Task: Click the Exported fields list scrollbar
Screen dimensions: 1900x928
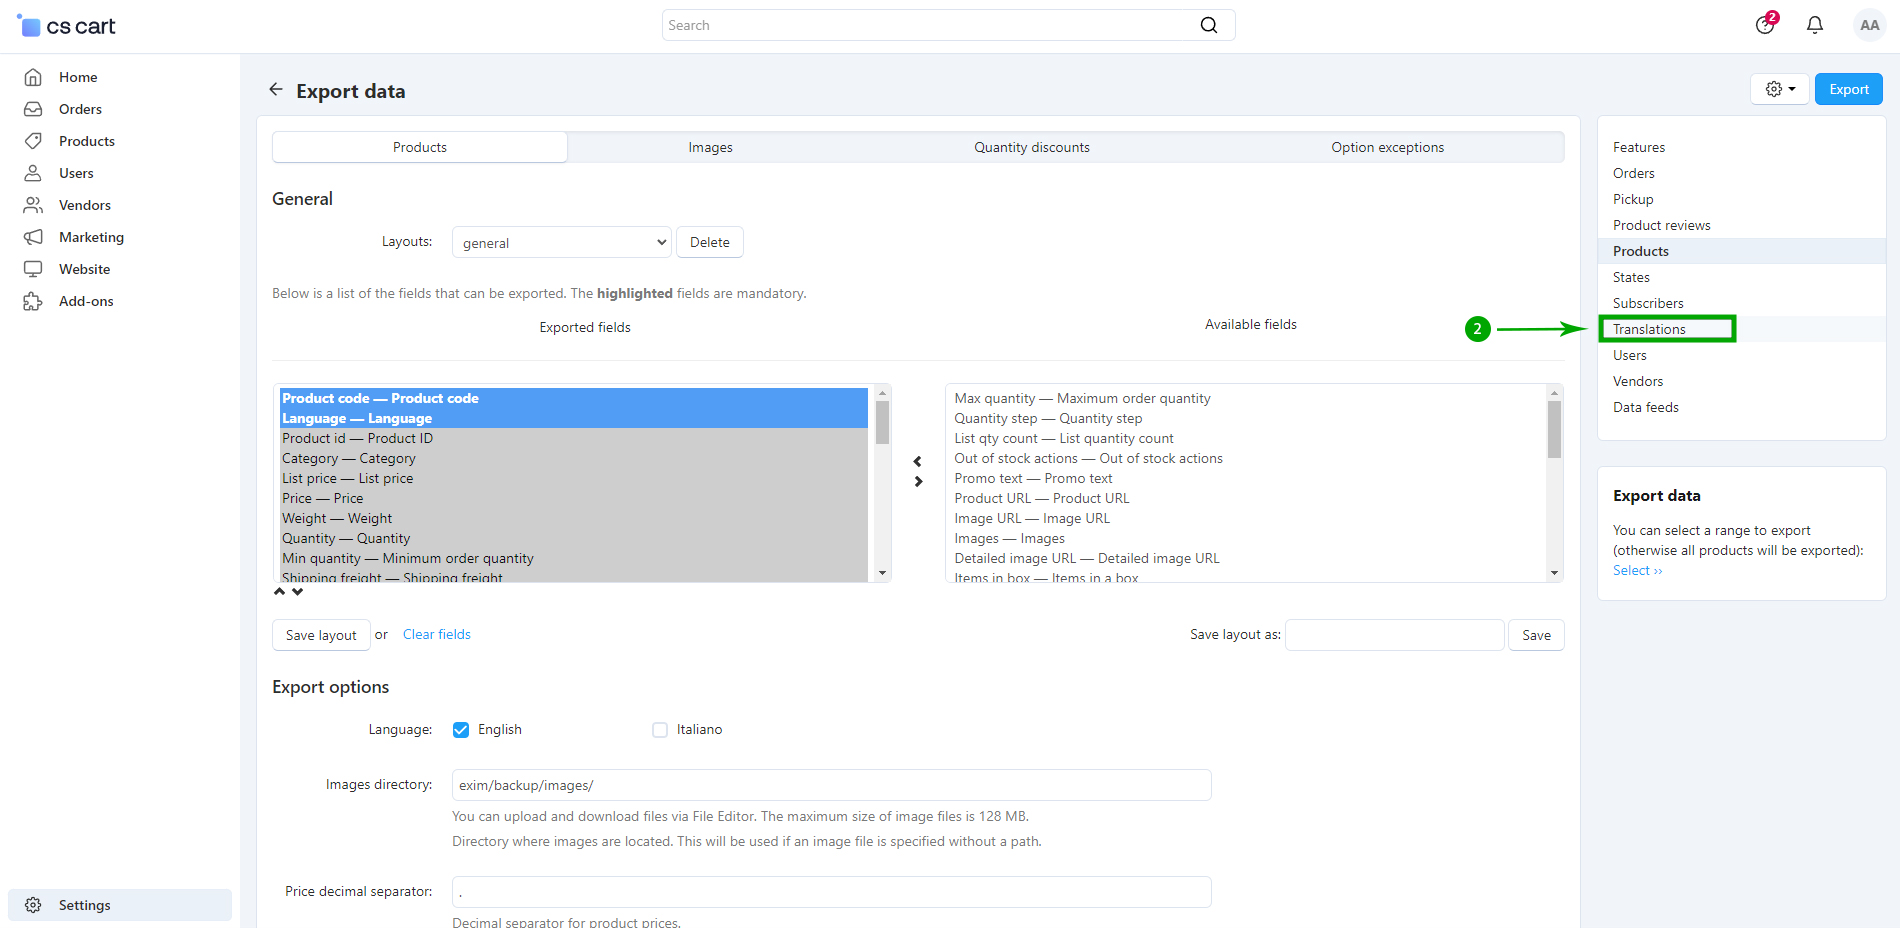Action: (882, 483)
